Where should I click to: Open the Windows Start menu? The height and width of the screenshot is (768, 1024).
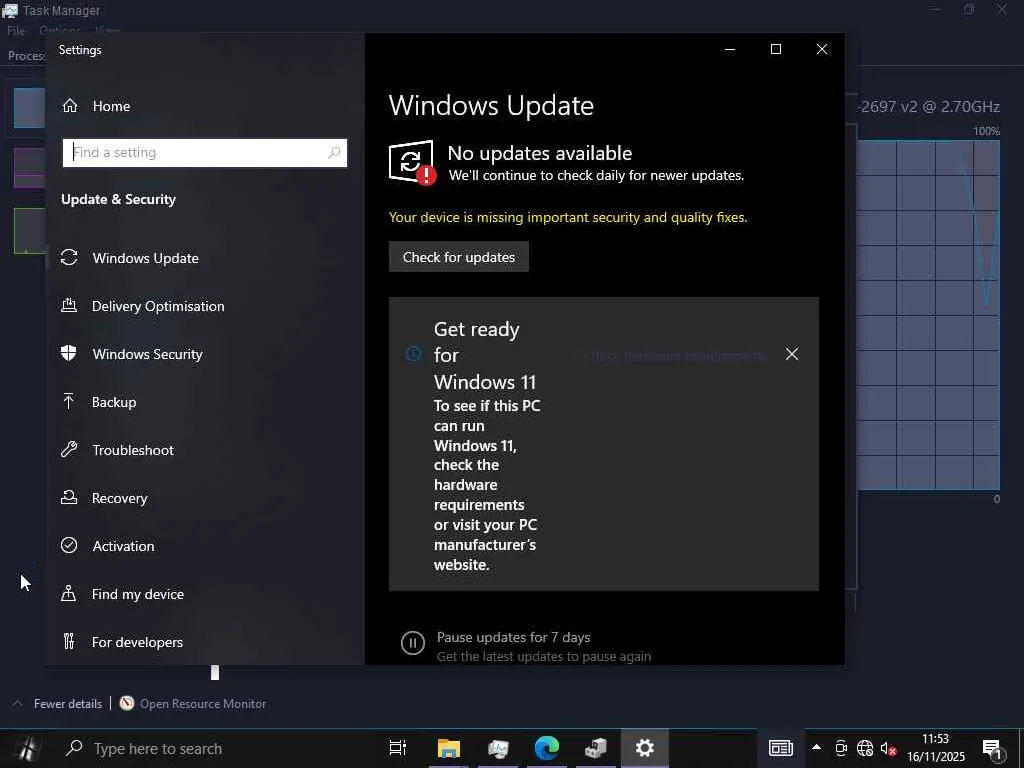click(26, 748)
